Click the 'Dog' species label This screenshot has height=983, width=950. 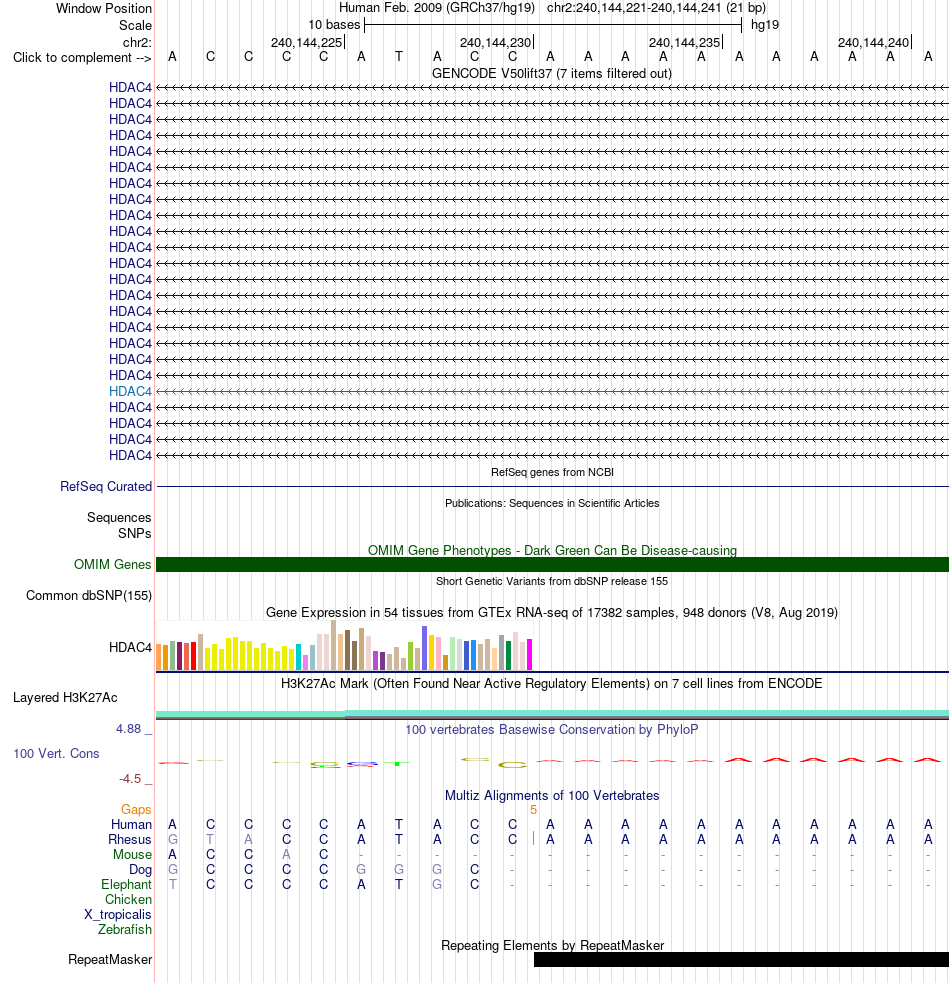click(140, 870)
